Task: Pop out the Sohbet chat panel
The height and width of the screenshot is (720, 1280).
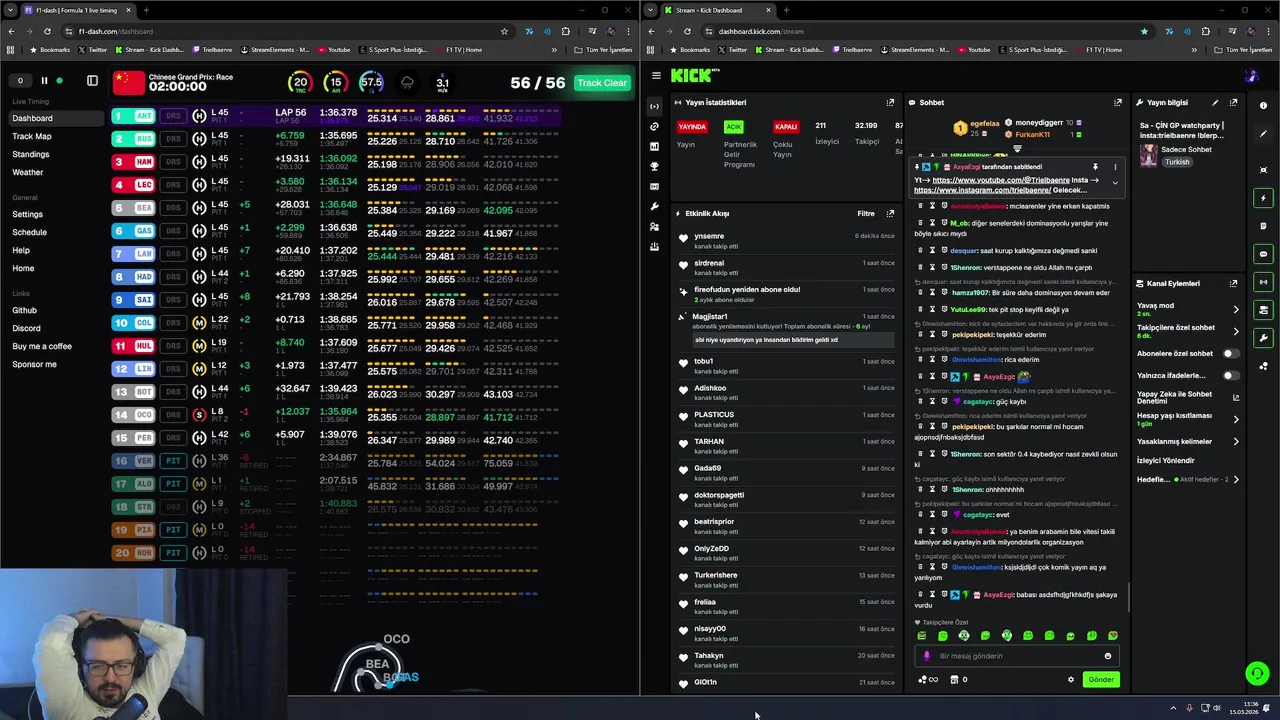Action: point(1118,102)
